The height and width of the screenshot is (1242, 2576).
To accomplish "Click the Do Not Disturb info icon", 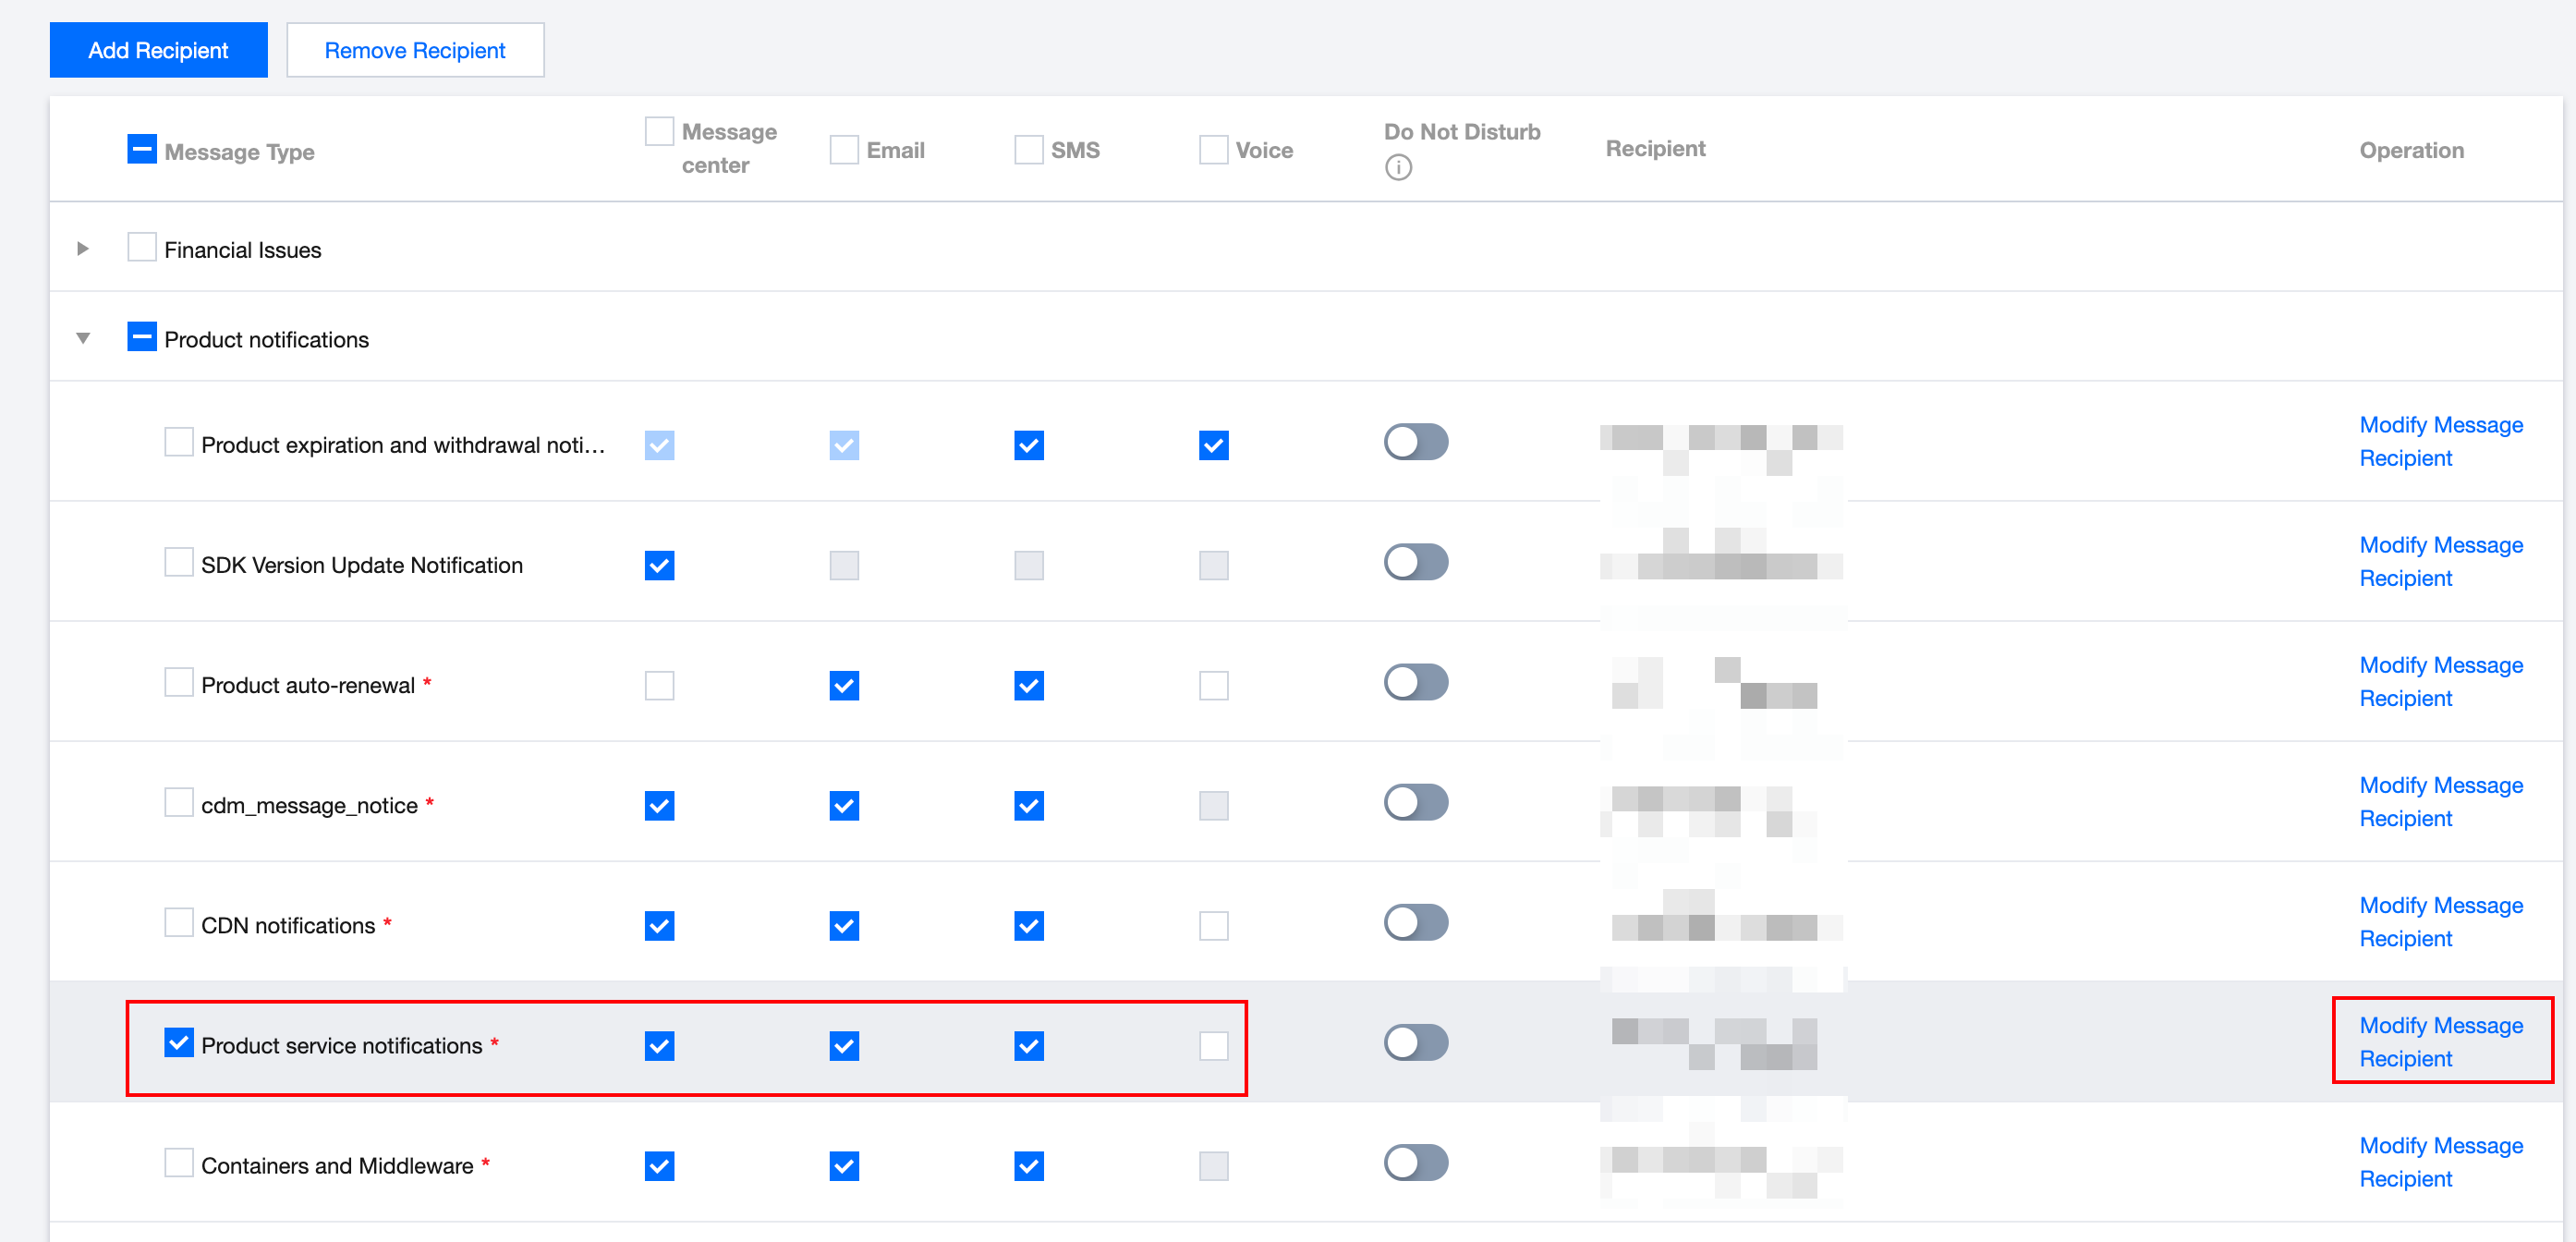I will (x=1398, y=167).
